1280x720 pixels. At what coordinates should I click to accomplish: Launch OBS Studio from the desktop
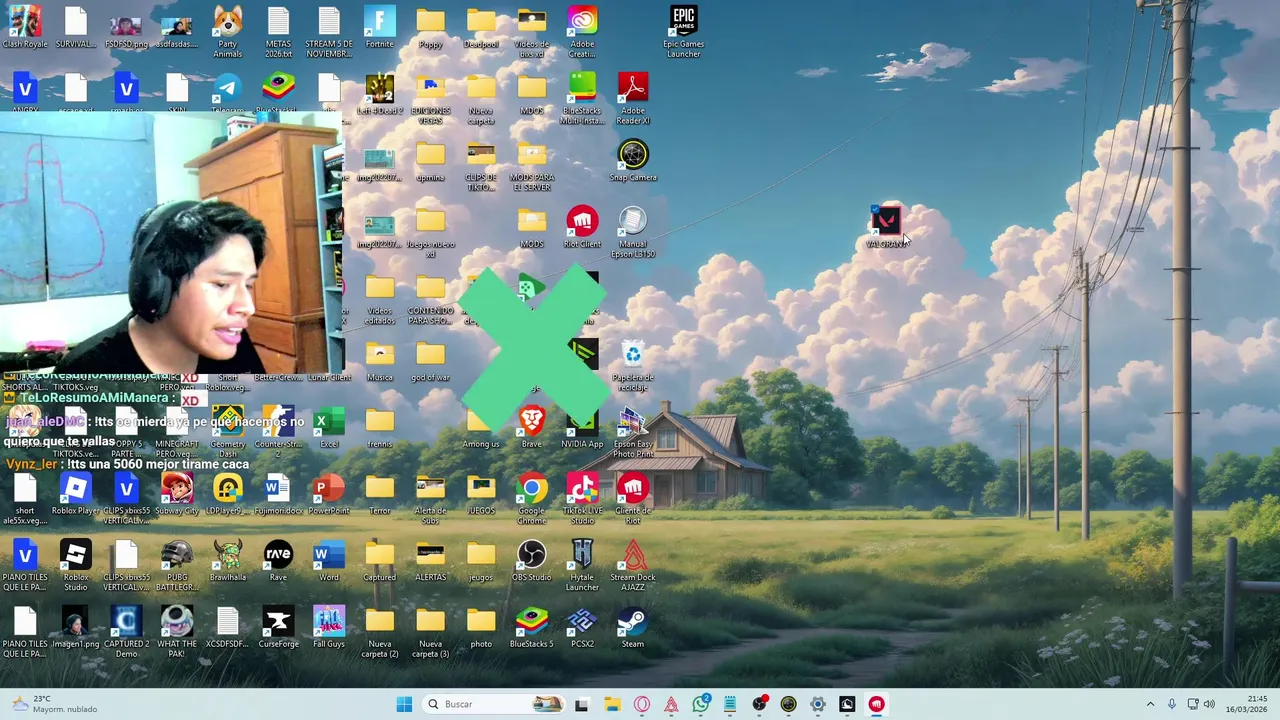pyautogui.click(x=532, y=560)
